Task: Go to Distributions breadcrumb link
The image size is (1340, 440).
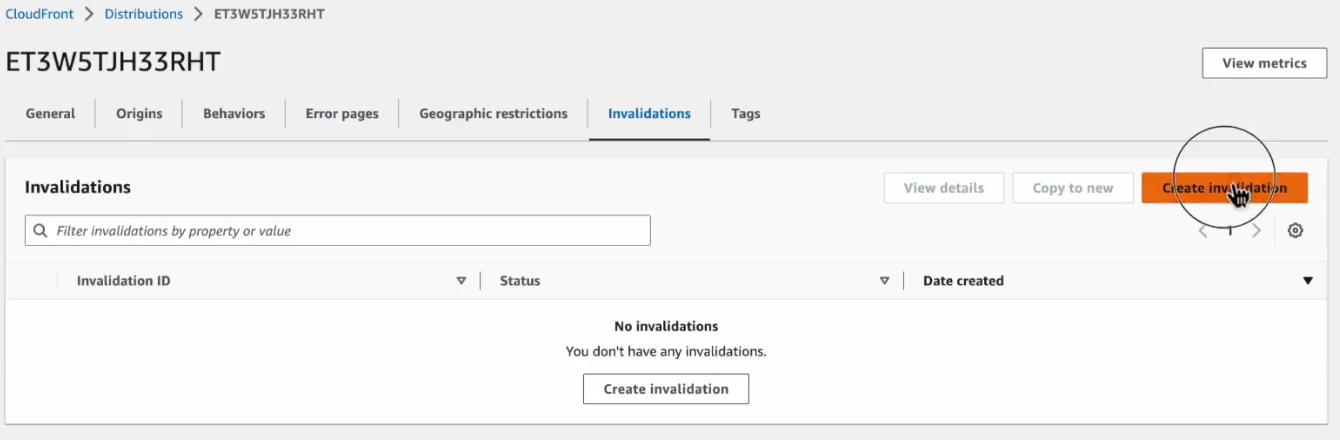Action: click(144, 14)
